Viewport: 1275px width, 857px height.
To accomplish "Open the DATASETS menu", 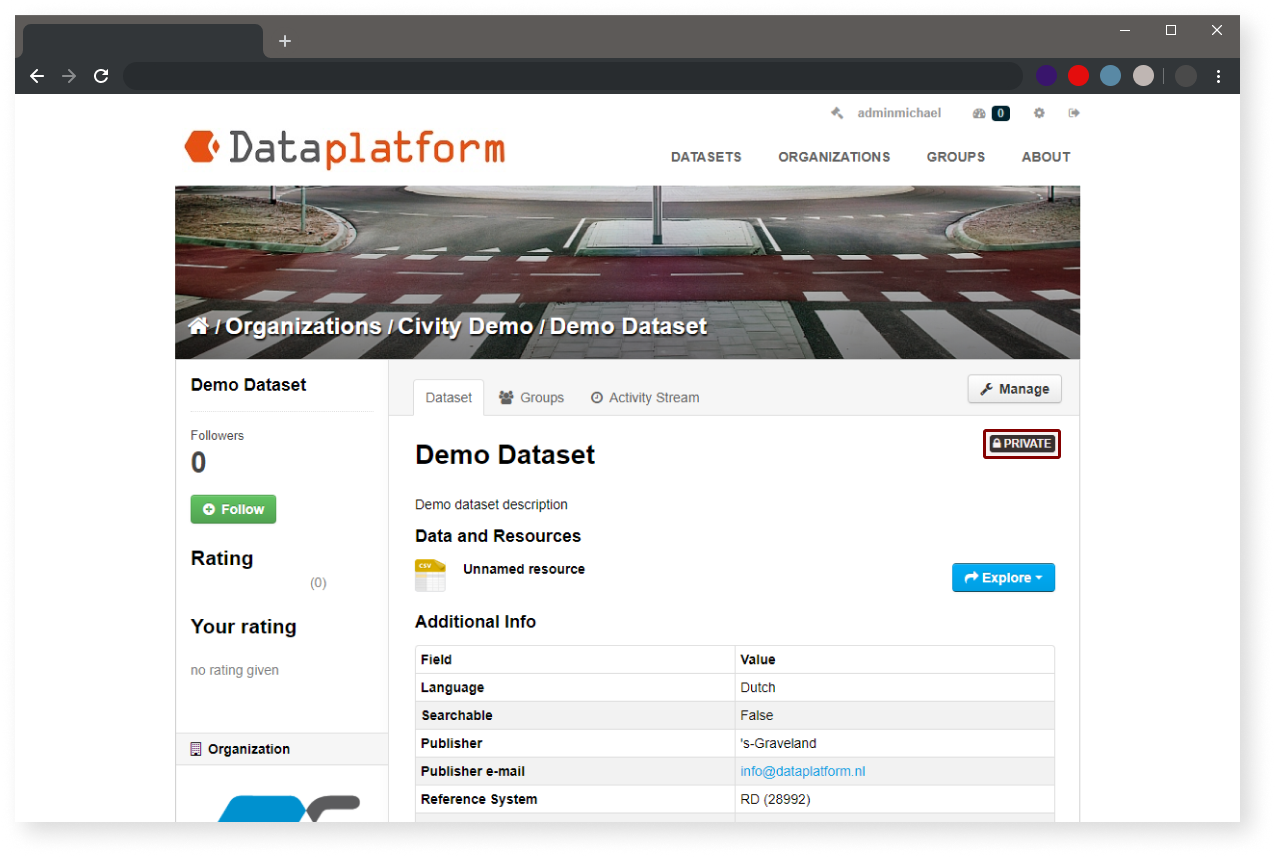I will tap(706, 157).
